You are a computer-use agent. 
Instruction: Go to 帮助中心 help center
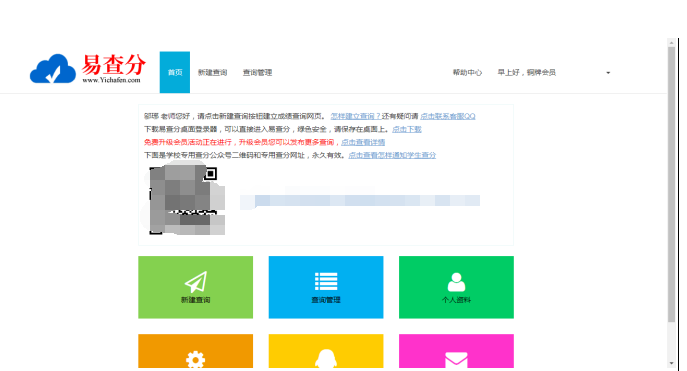[467, 73]
